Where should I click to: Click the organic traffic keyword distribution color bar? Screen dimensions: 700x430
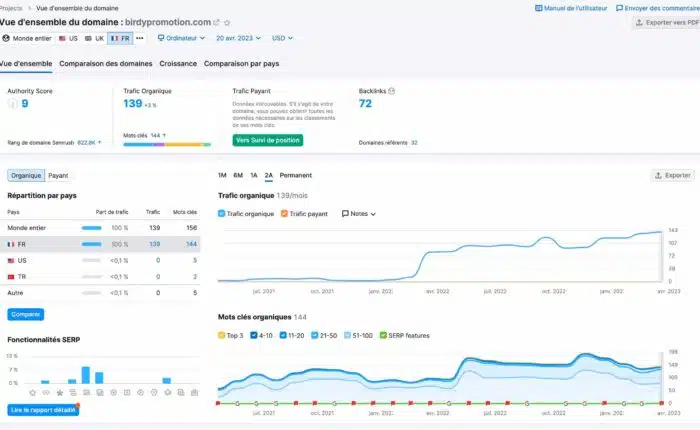click(167, 144)
